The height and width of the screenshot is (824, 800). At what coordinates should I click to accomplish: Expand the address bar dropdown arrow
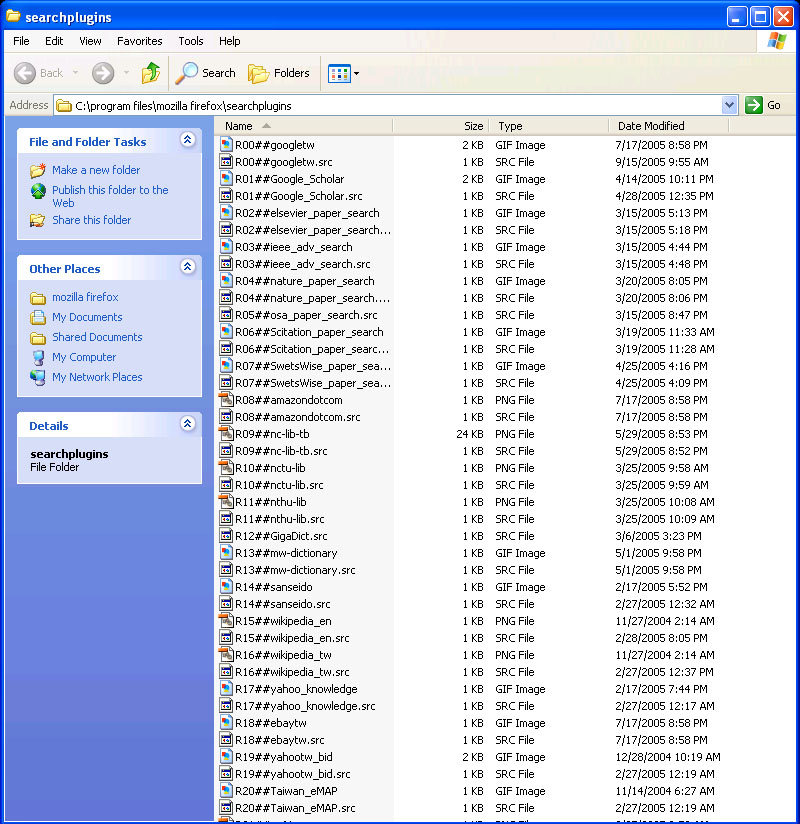pos(729,105)
